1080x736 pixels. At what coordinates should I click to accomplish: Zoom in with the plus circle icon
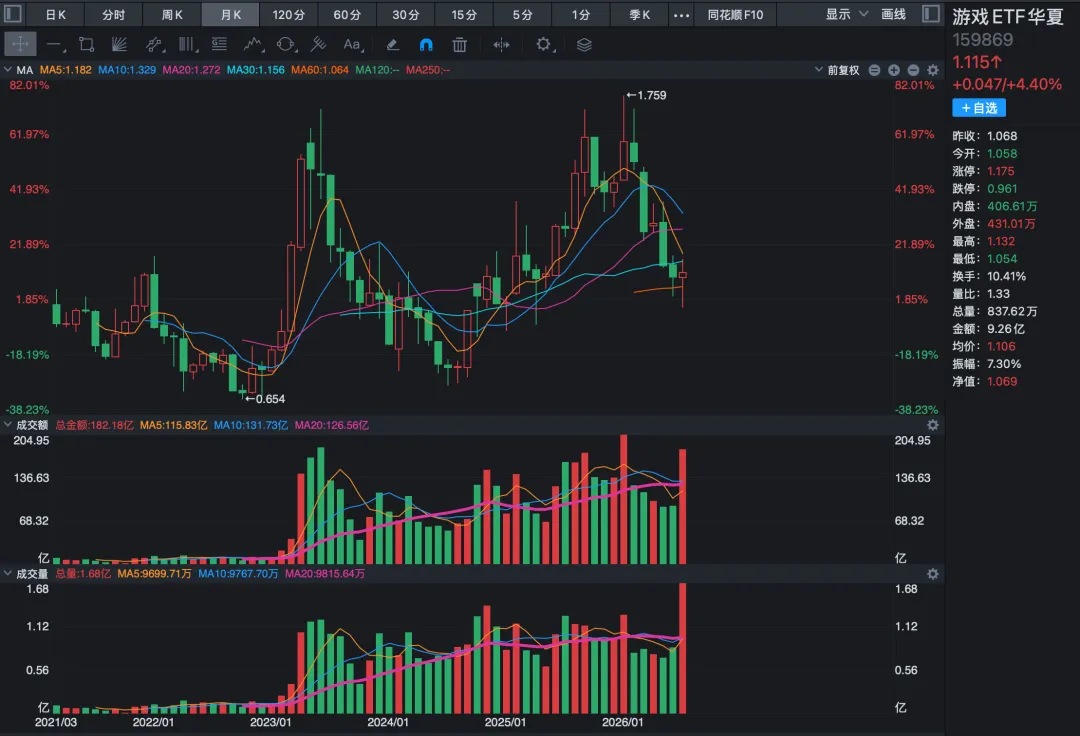click(894, 70)
